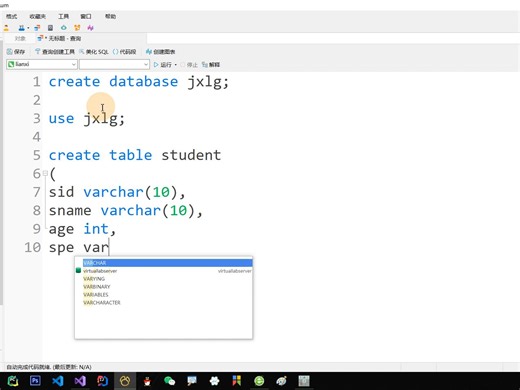Open Visual Studio from the taskbar
The width and height of the screenshot is (520, 390).
pyautogui.click(x=80, y=381)
